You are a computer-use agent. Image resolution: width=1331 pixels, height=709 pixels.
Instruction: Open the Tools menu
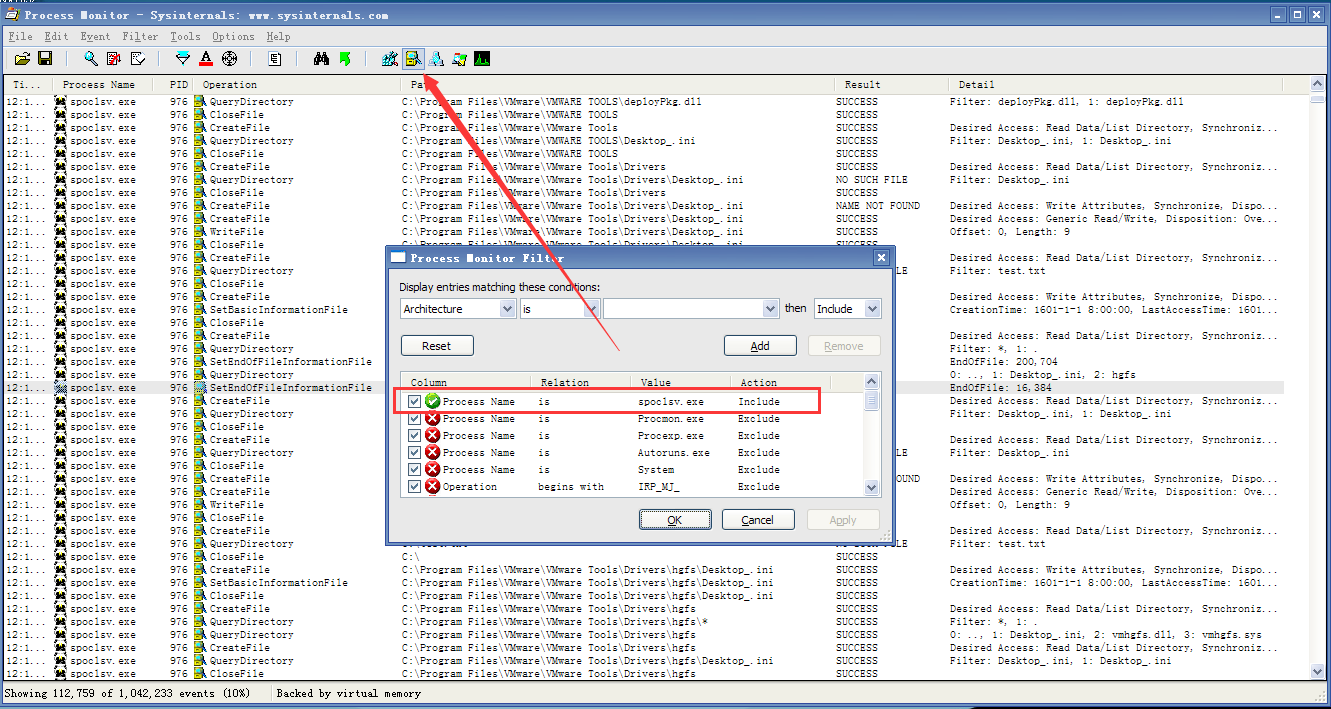click(x=185, y=36)
